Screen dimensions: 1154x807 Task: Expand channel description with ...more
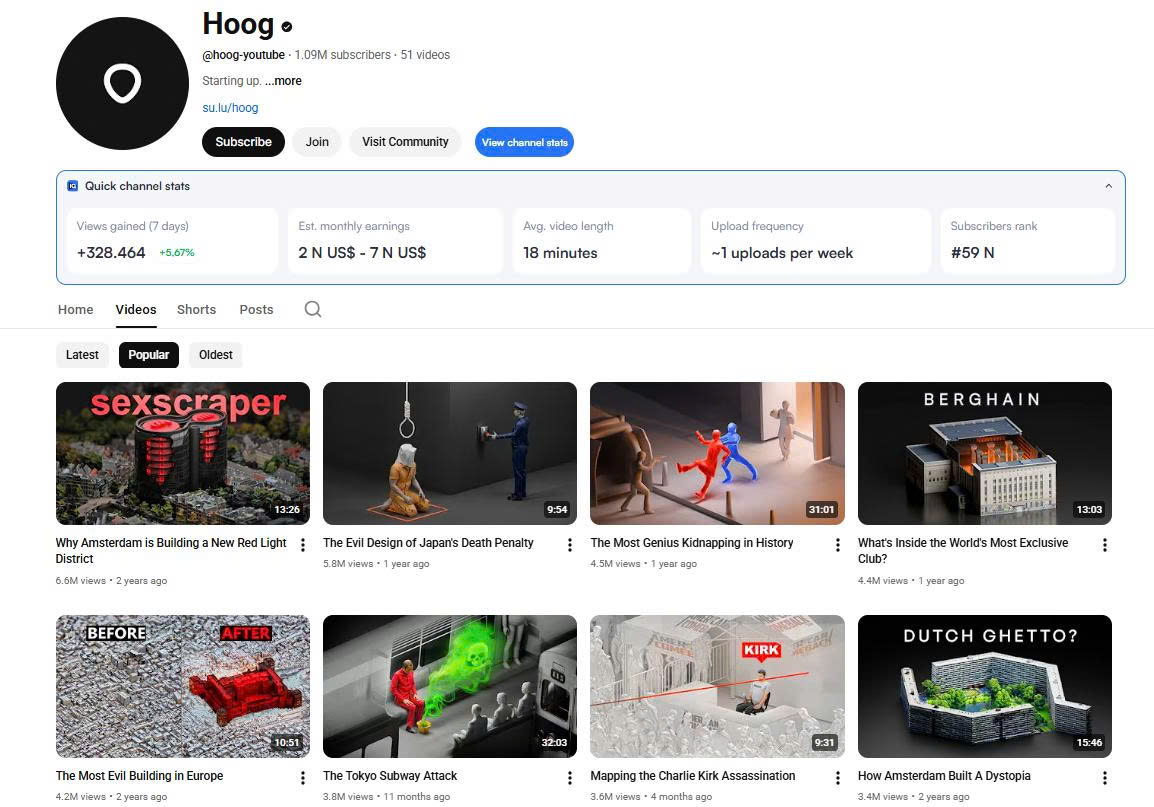tap(284, 81)
